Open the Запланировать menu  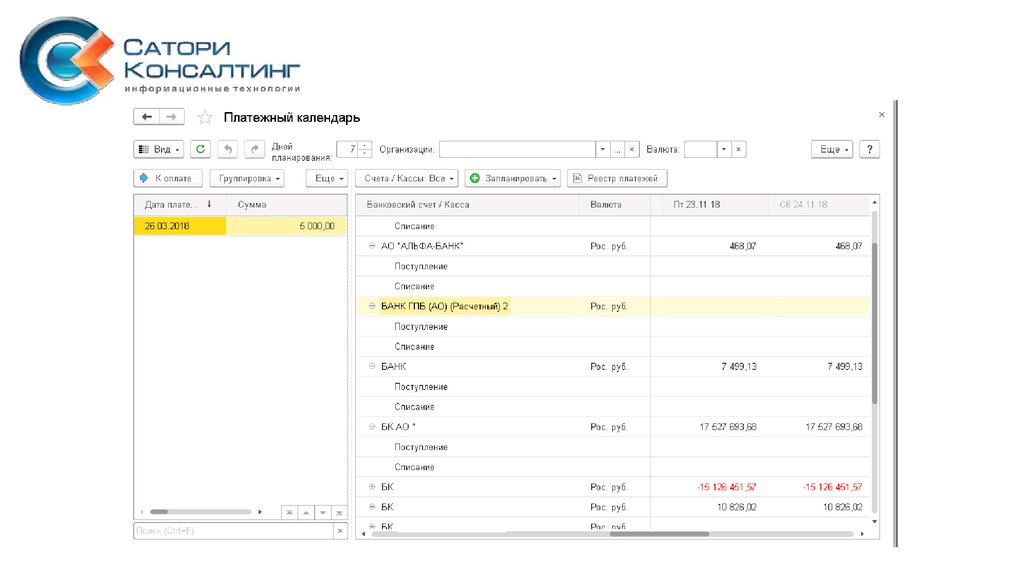click(514, 178)
